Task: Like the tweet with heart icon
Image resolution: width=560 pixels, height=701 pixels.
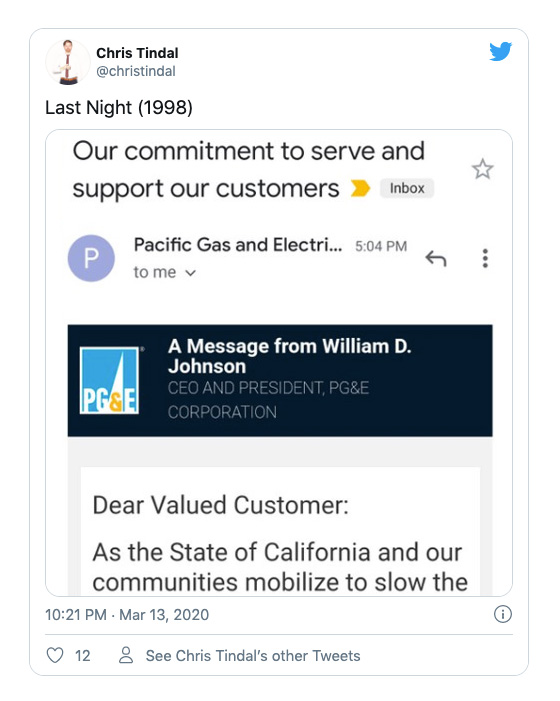Action: [55, 655]
